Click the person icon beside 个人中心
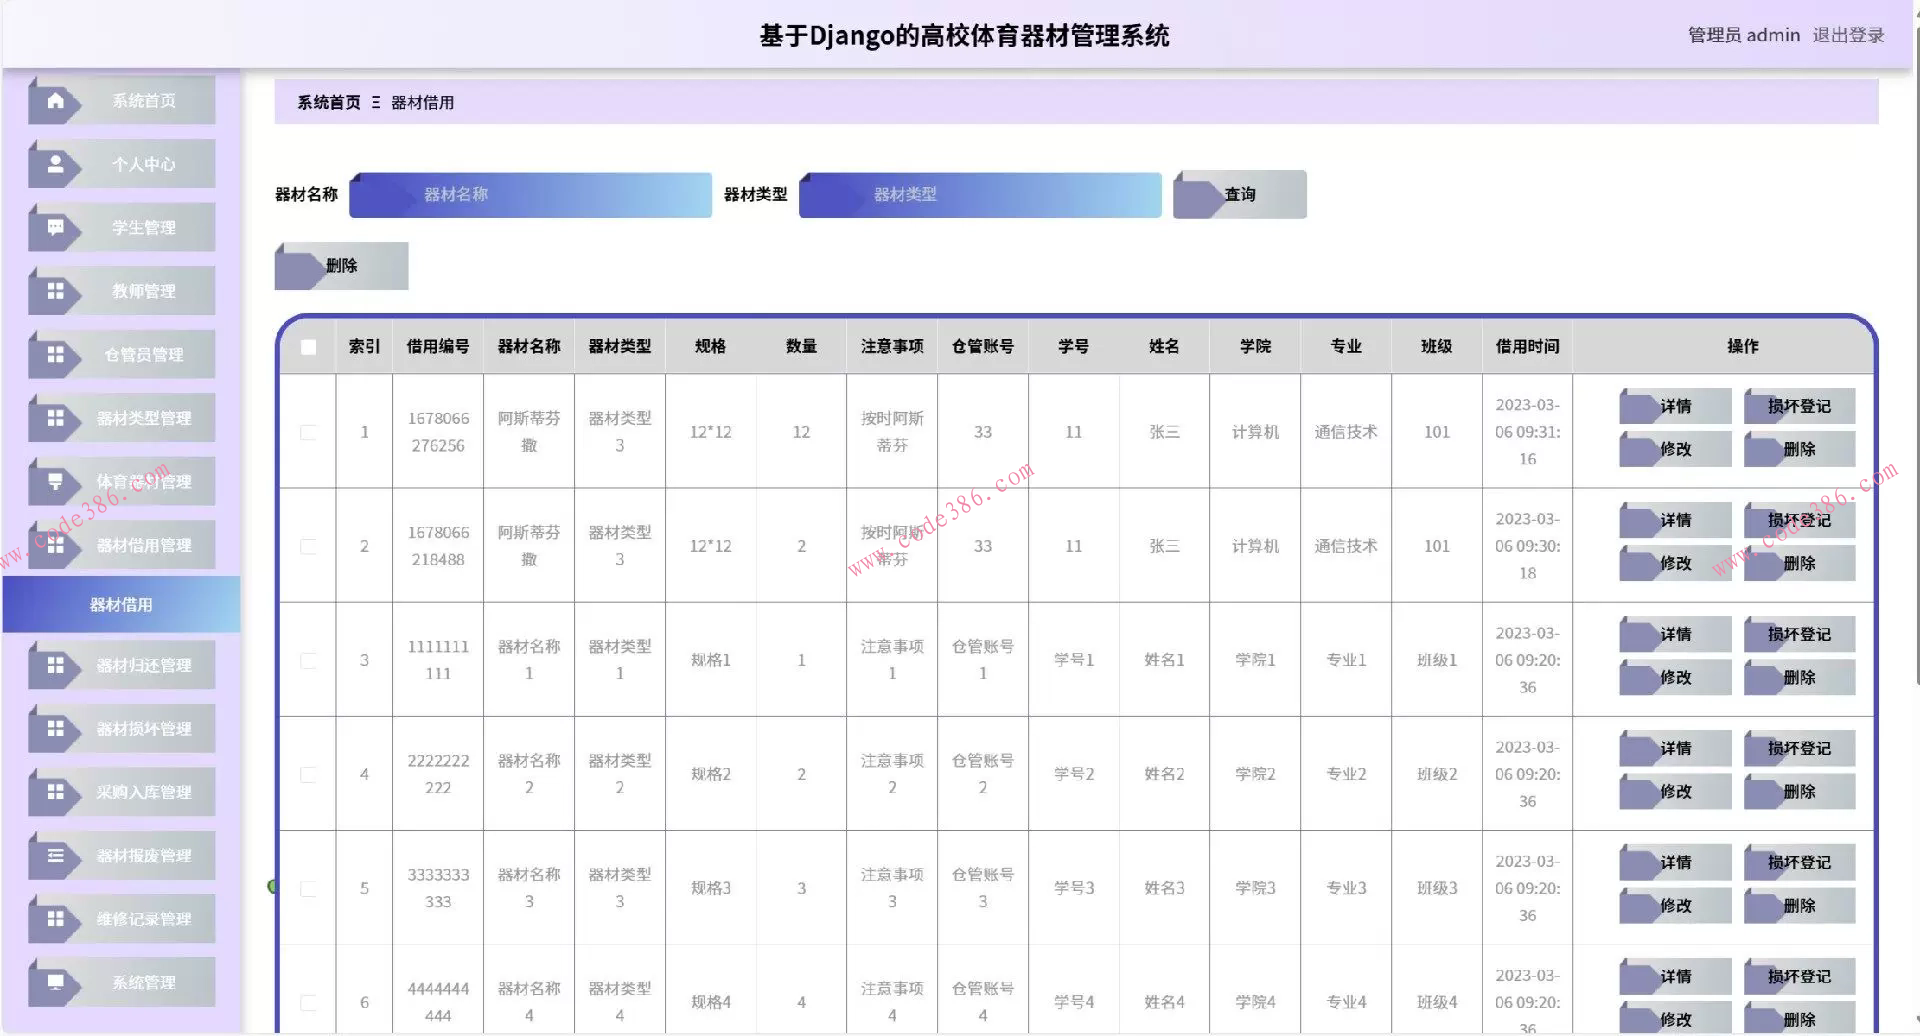The width and height of the screenshot is (1920, 1036). point(55,164)
